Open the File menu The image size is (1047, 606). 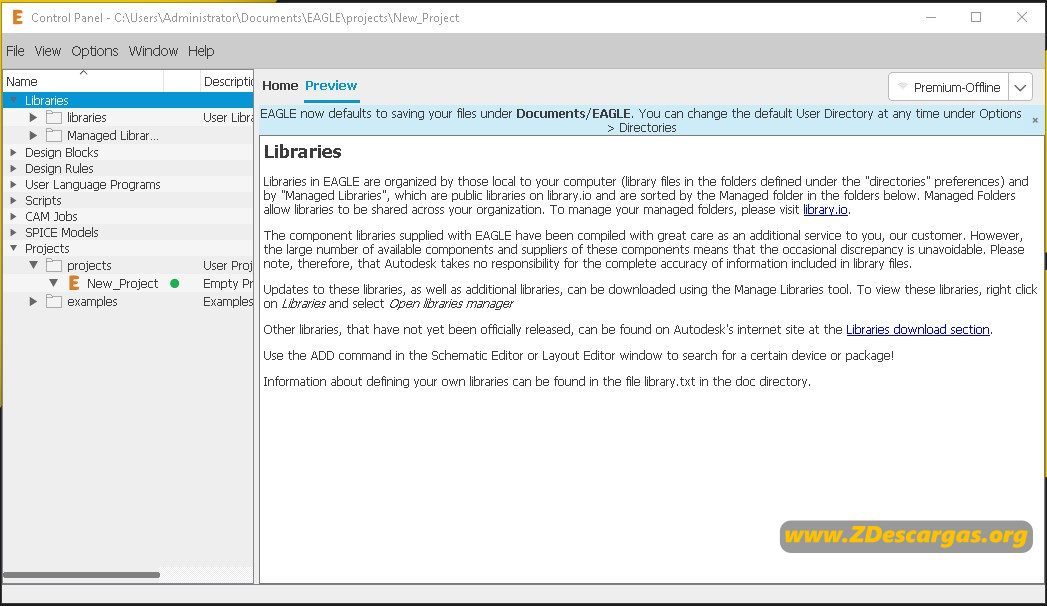coord(15,51)
